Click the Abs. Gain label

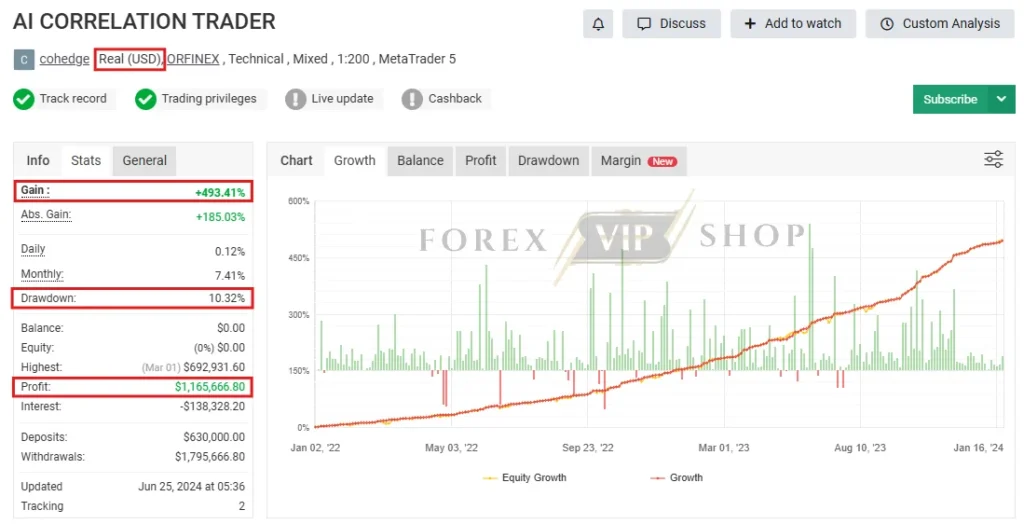pos(46,215)
